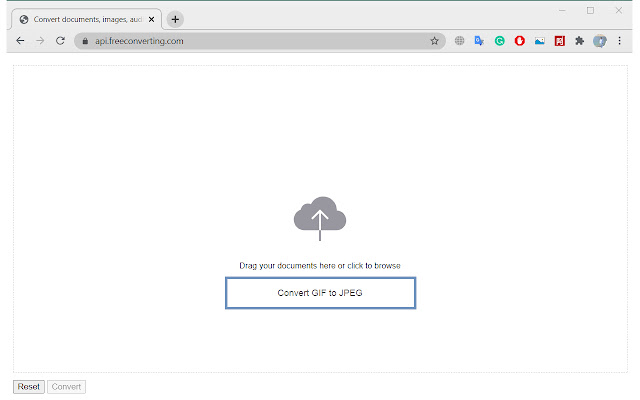Open the gray globe extension icon
The width and height of the screenshot is (640, 400).
tap(460, 41)
